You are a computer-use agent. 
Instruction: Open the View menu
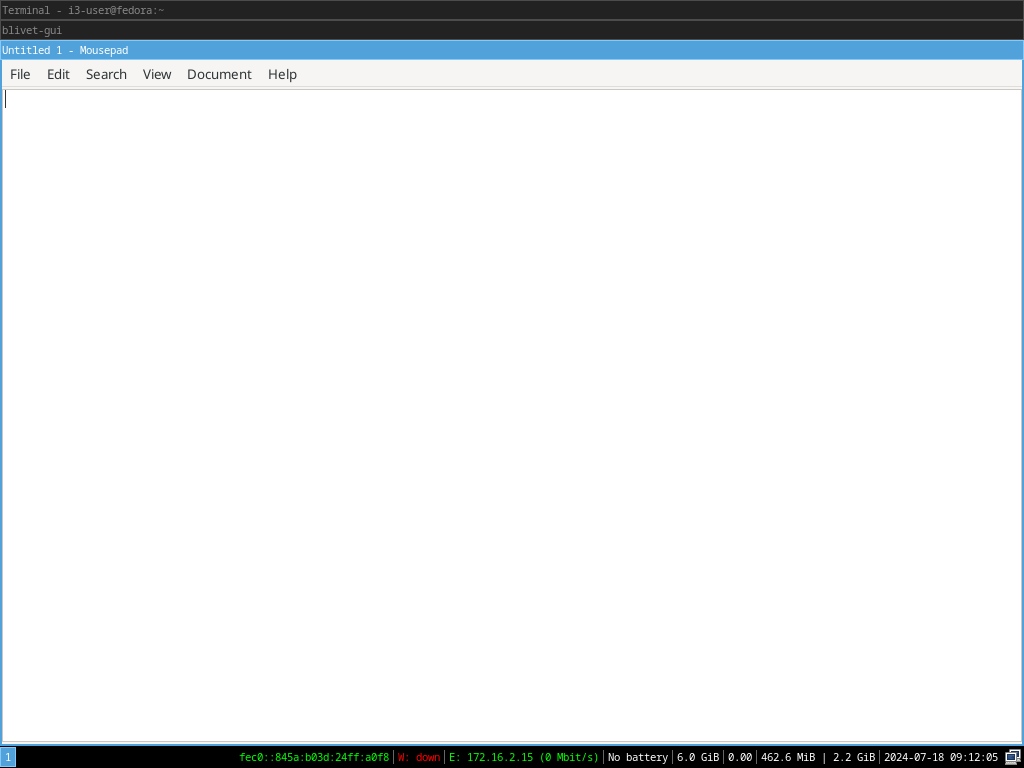[157, 74]
